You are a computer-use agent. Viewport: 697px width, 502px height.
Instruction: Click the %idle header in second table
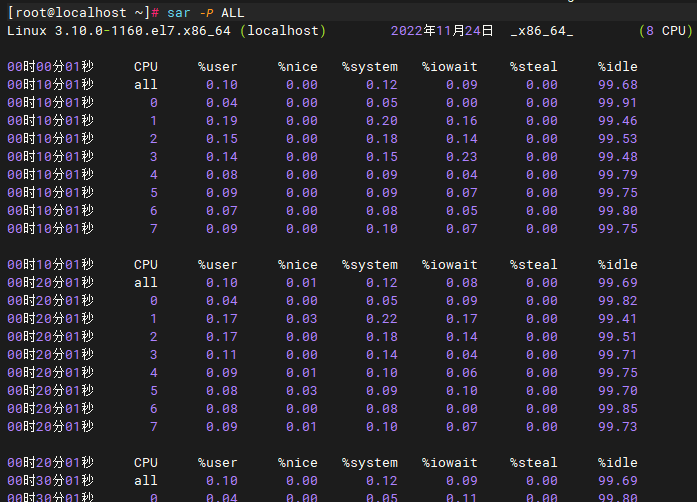[617, 265]
